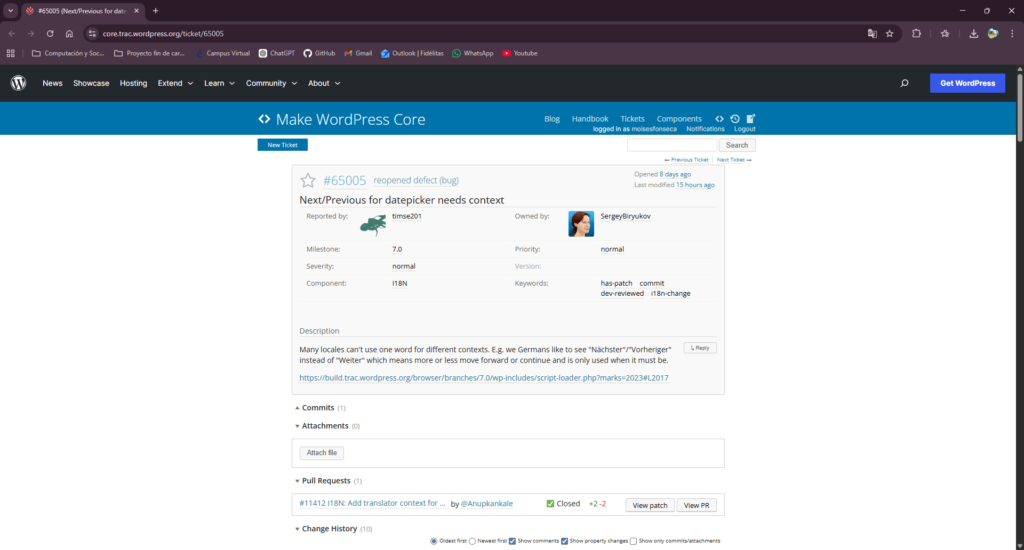This screenshot has width=1024, height=550.
Task: Open ChatGPT bookmark
Action: click(276, 54)
